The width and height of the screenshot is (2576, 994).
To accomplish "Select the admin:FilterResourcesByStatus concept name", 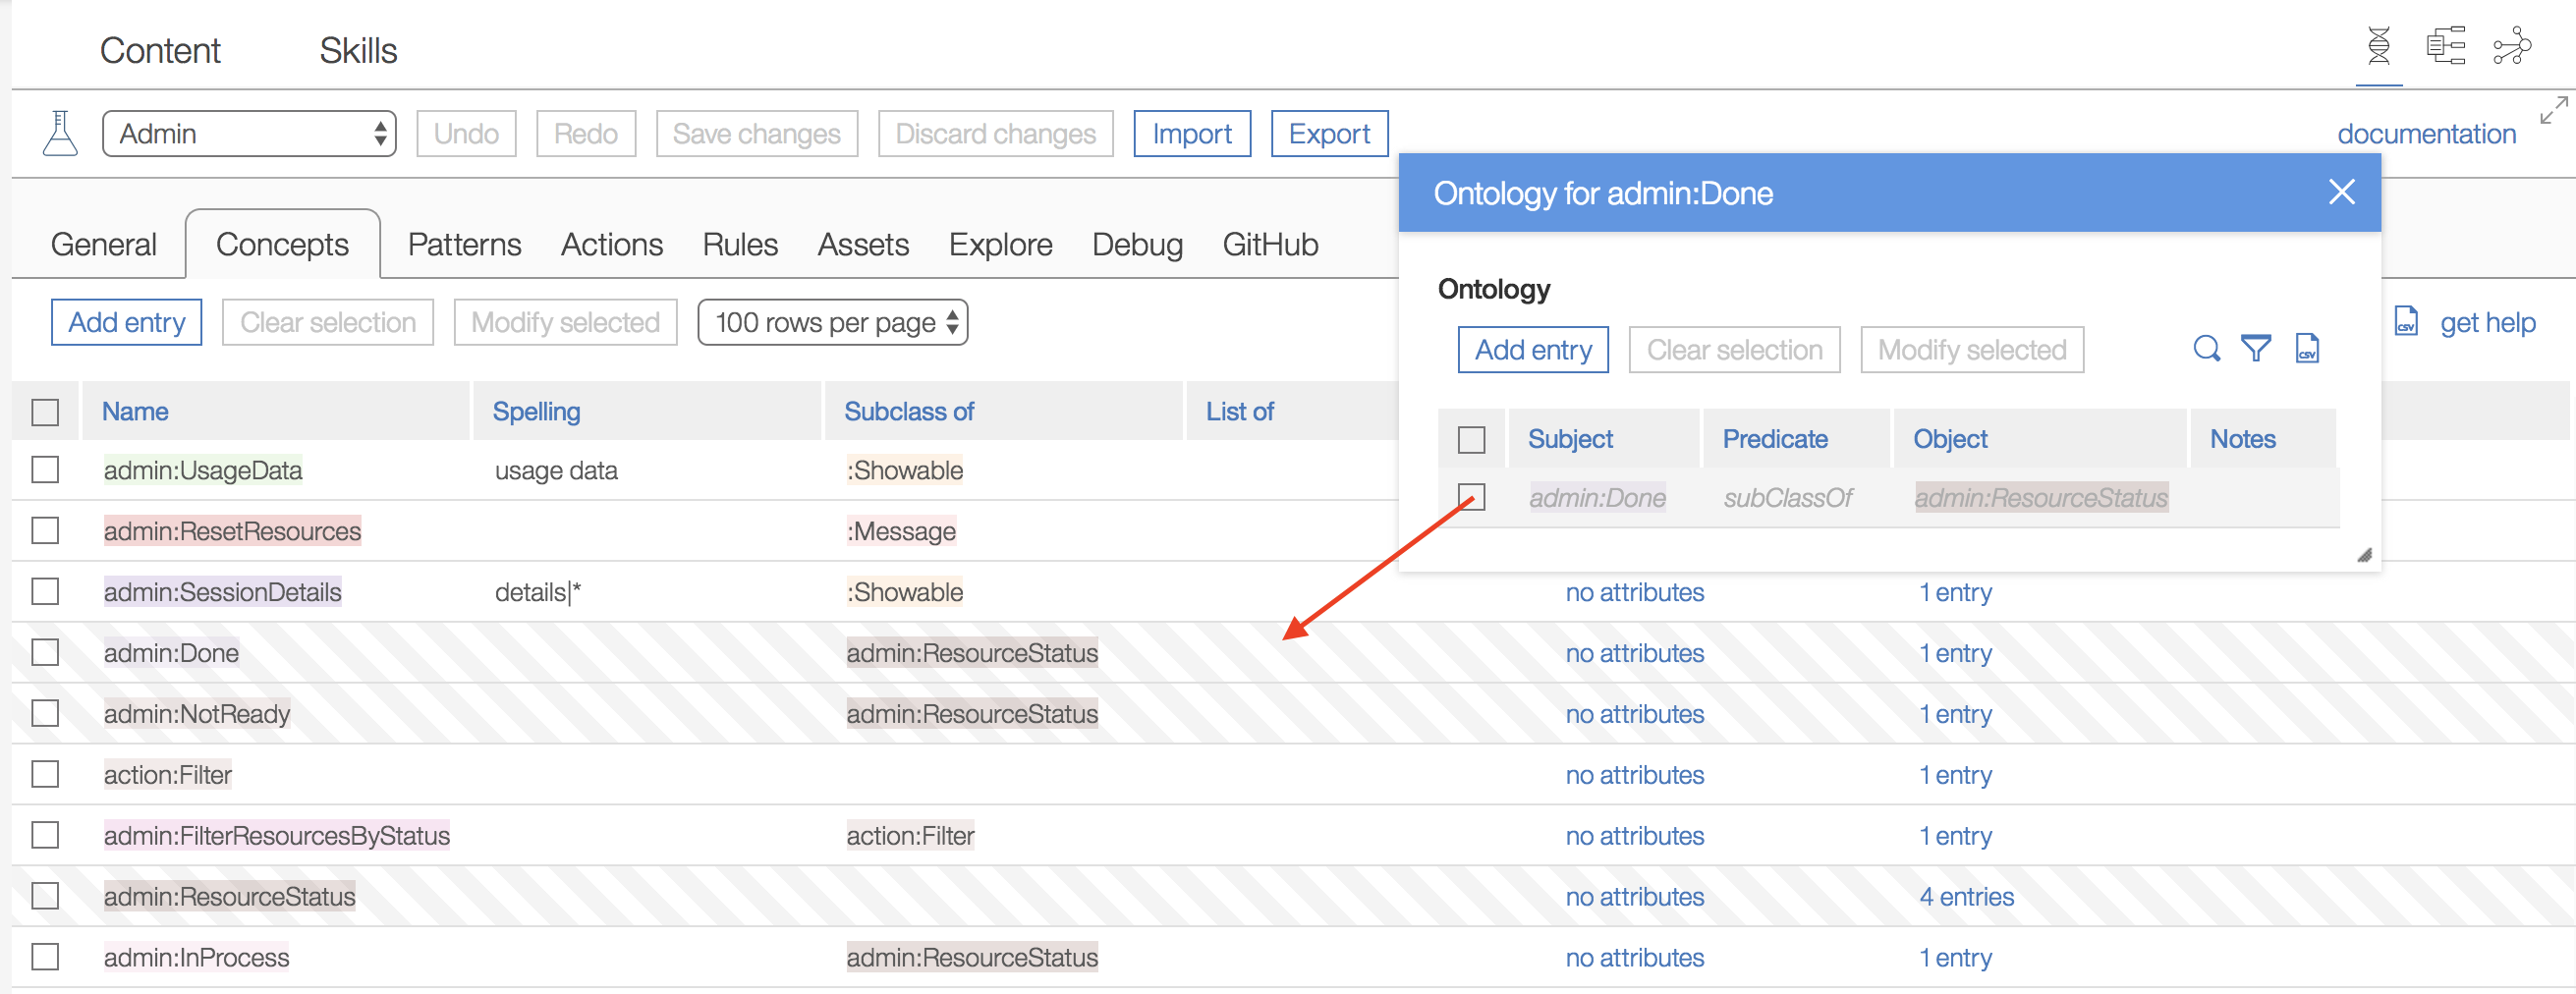I will (277, 836).
